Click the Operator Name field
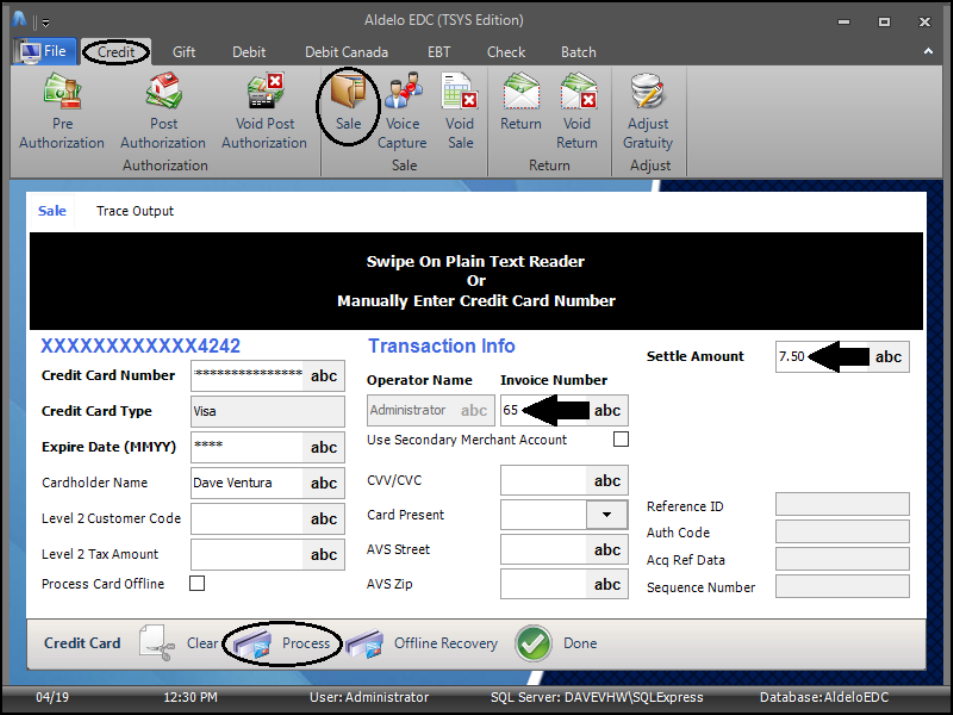The width and height of the screenshot is (953, 715). coord(430,410)
